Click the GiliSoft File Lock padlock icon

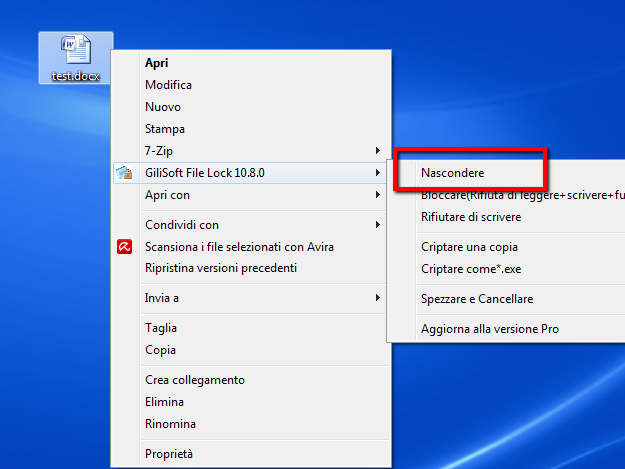coord(124,173)
